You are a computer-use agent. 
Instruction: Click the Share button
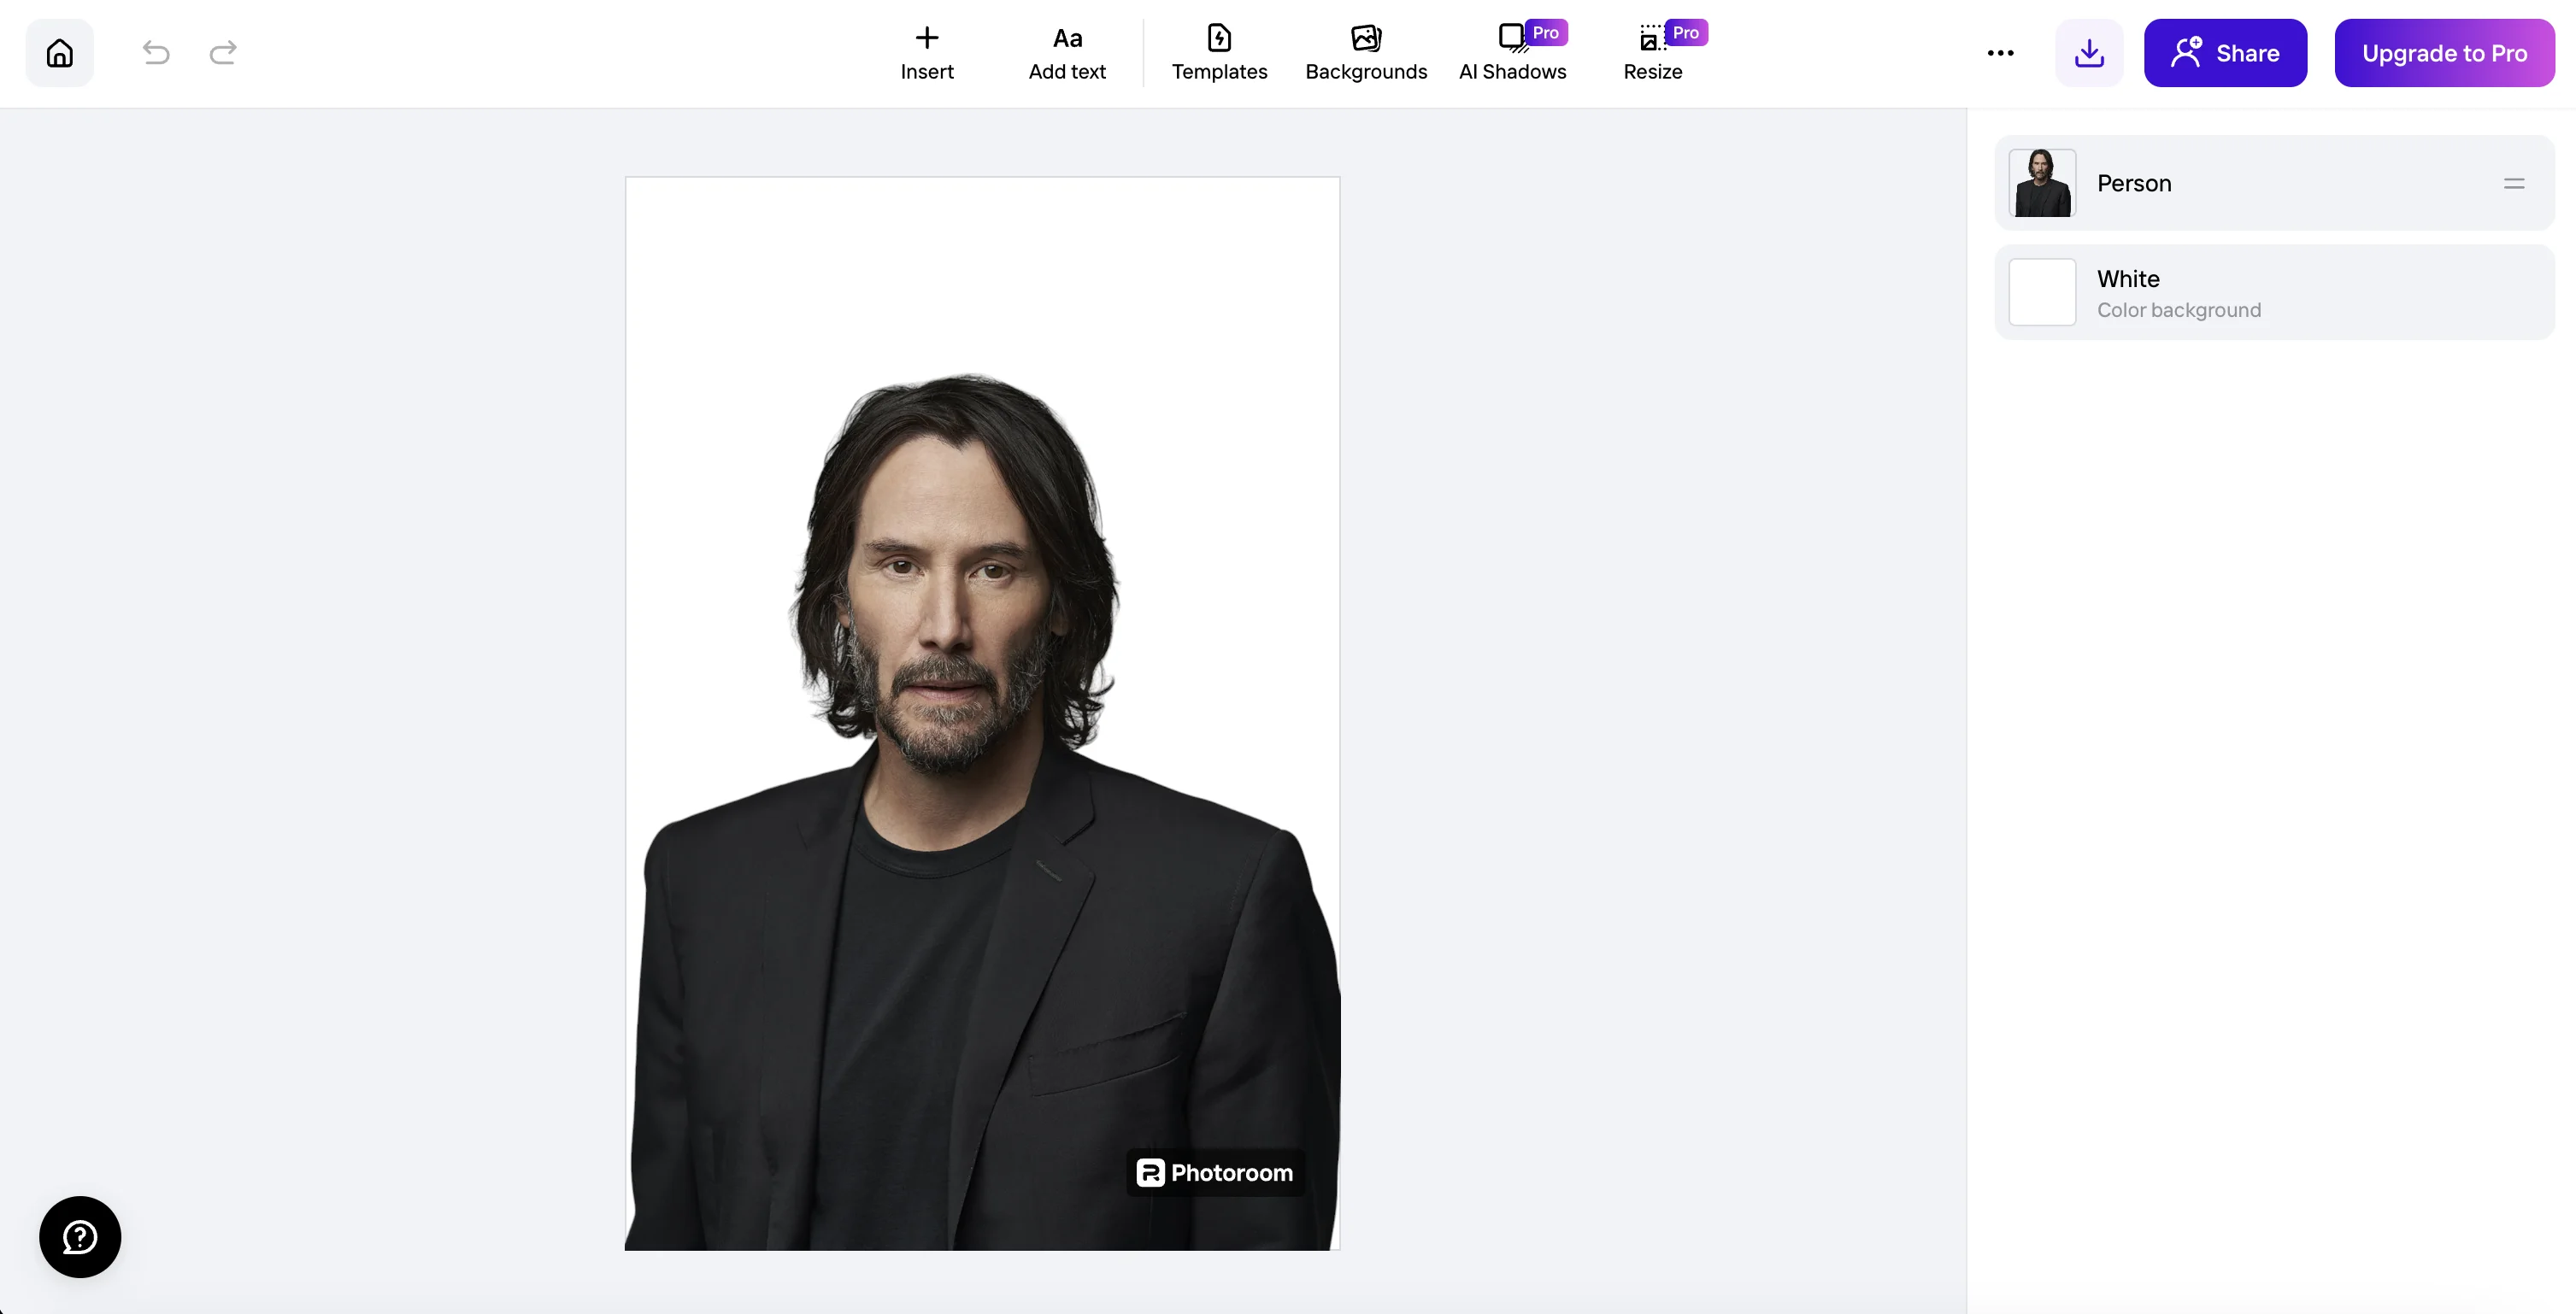tap(2224, 53)
